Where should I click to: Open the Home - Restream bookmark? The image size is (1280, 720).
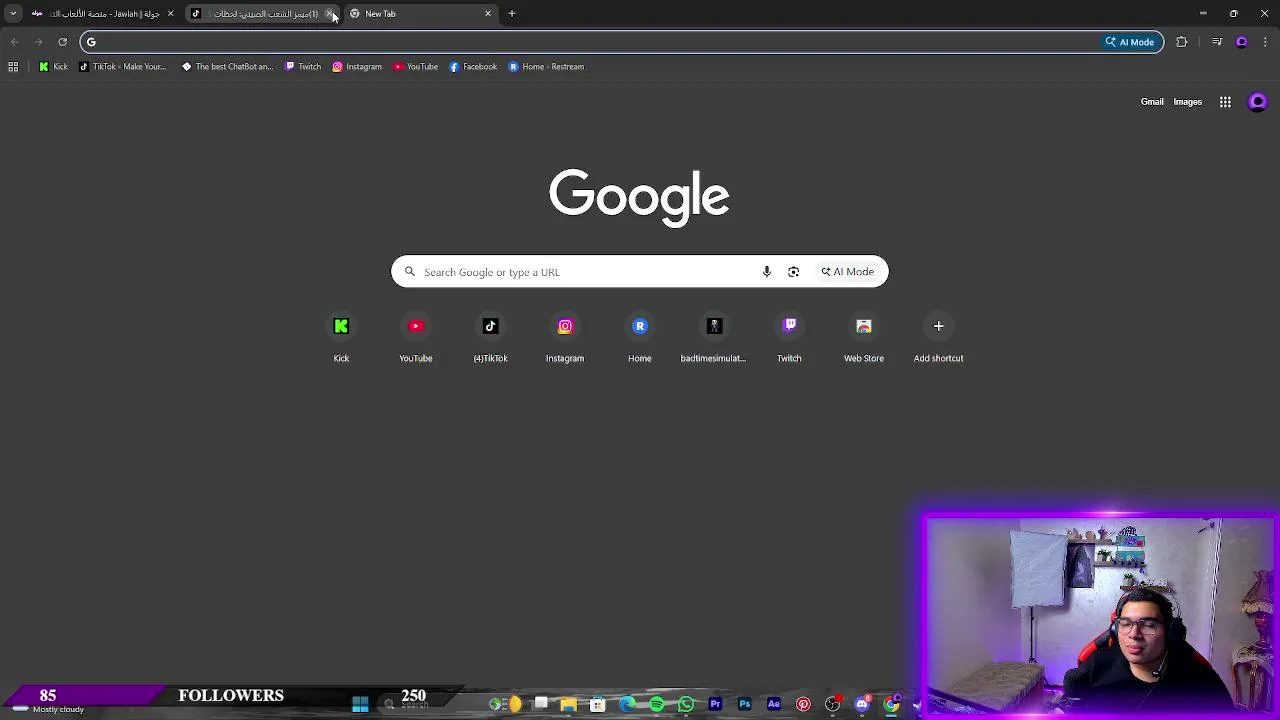546,67
